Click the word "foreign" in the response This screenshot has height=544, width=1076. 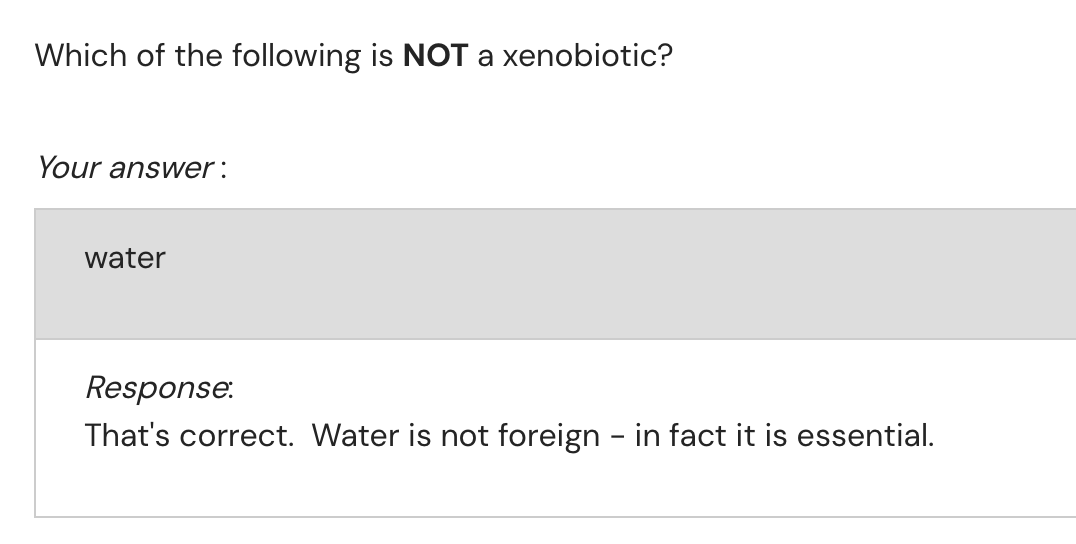click(x=553, y=435)
